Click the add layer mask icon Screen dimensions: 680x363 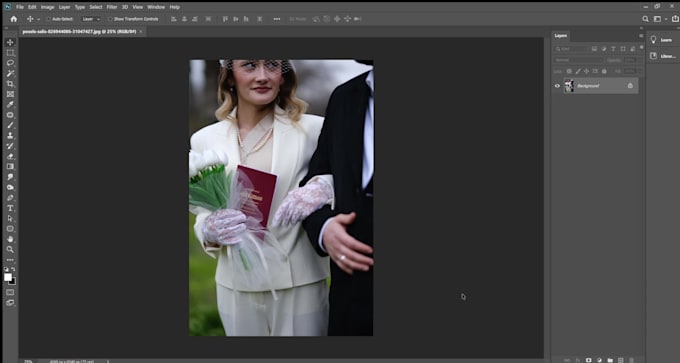point(588,360)
